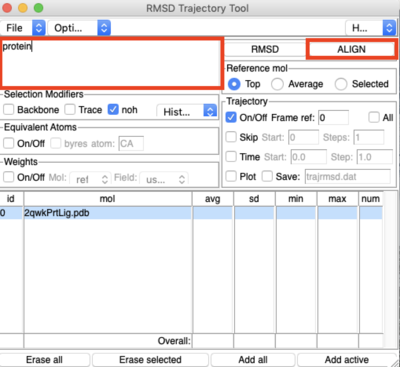
Task: Click the mol column header
Action: point(108,199)
